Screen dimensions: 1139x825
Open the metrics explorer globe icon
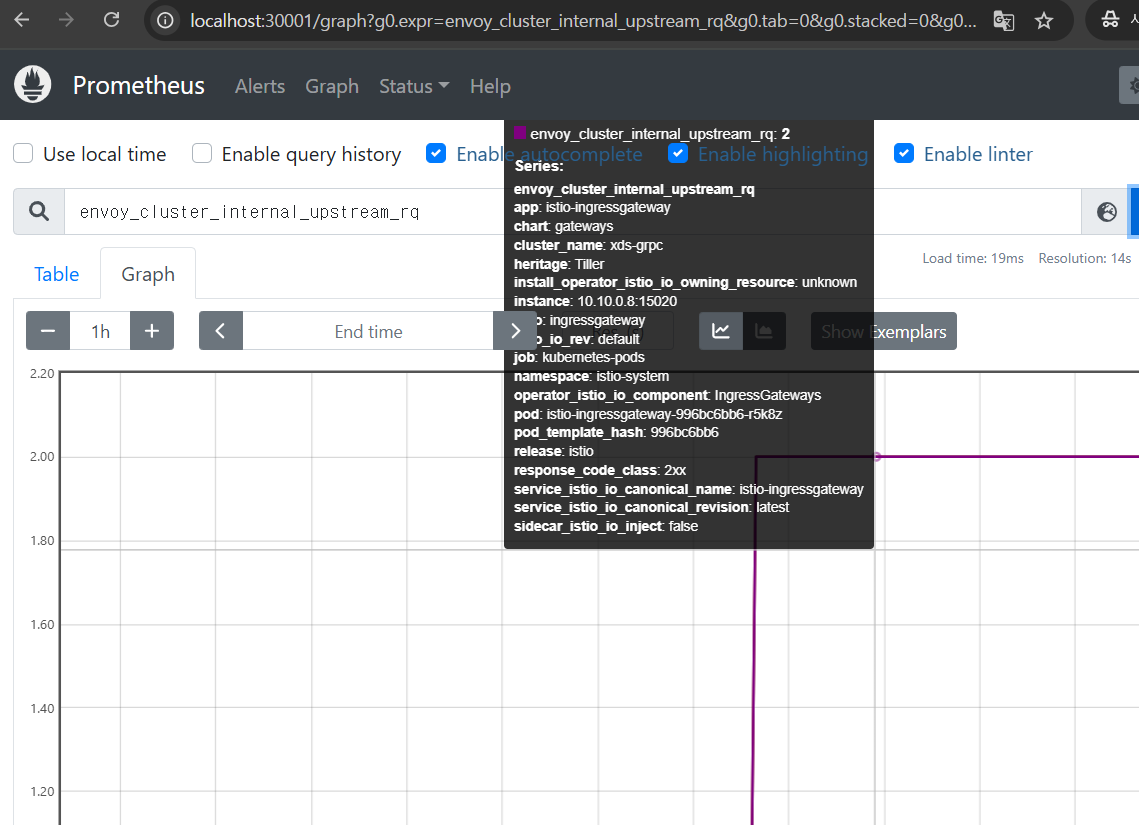(1106, 211)
